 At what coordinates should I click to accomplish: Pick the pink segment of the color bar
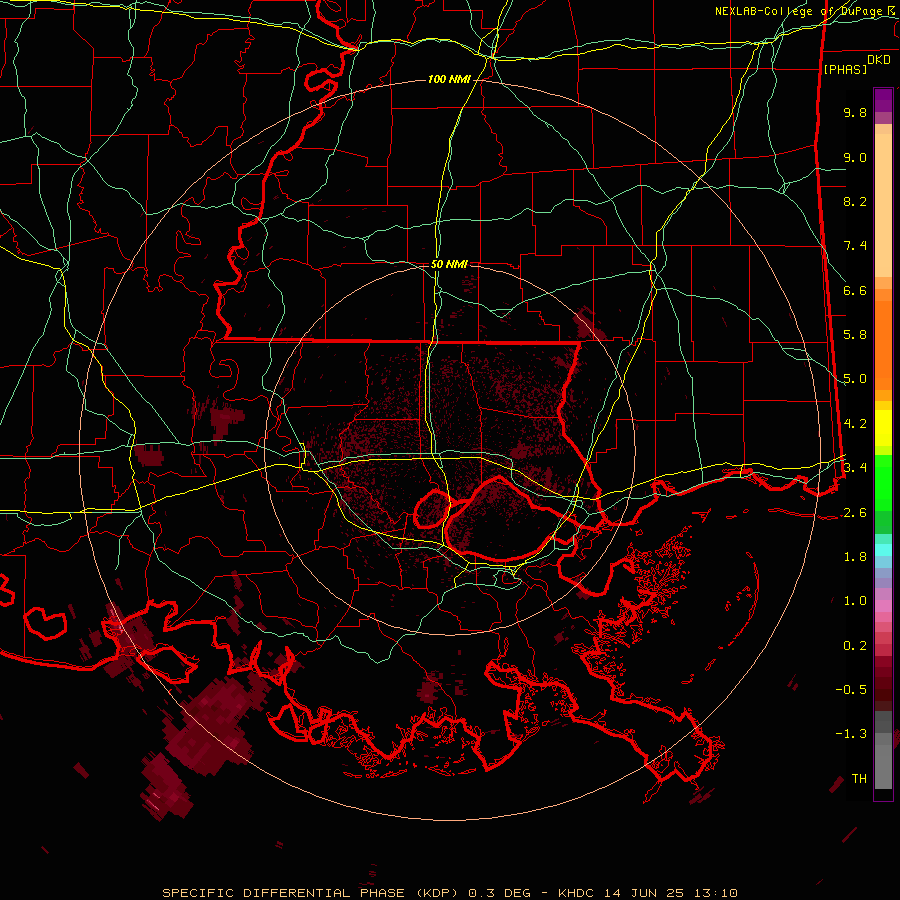[x=883, y=606]
